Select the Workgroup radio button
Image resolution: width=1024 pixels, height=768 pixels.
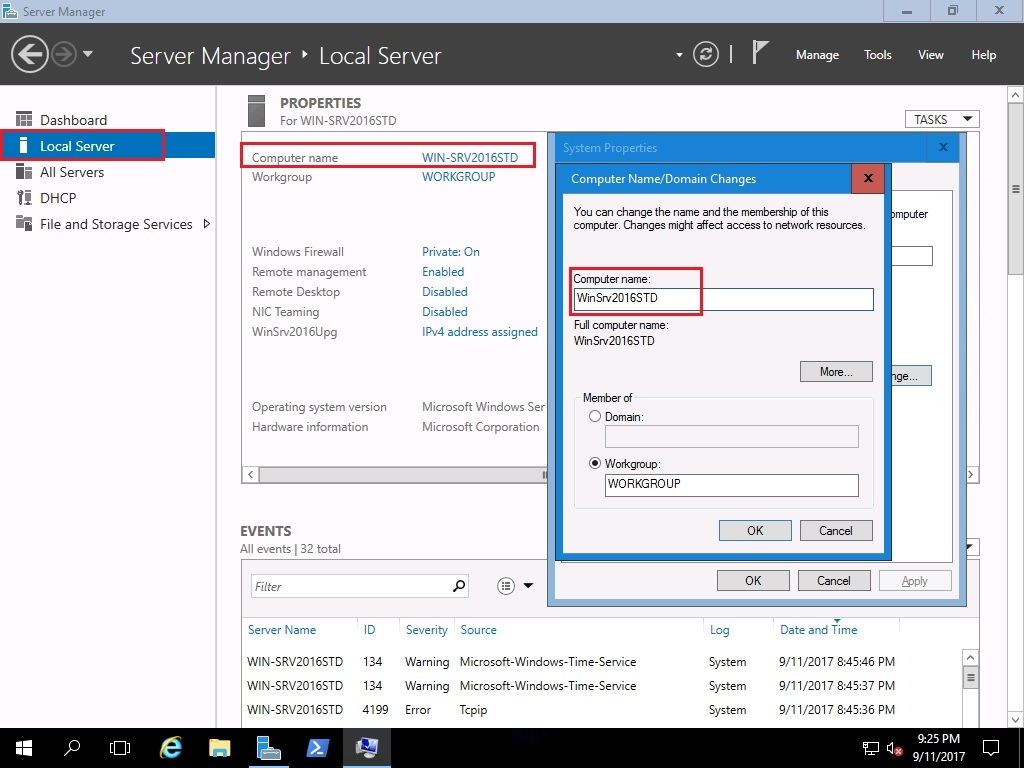596,464
